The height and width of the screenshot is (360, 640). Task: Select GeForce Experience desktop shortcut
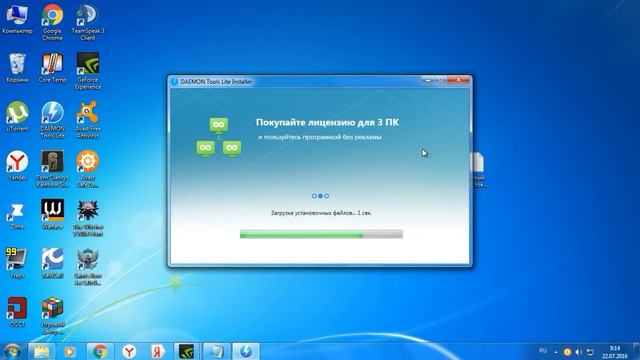88,71
